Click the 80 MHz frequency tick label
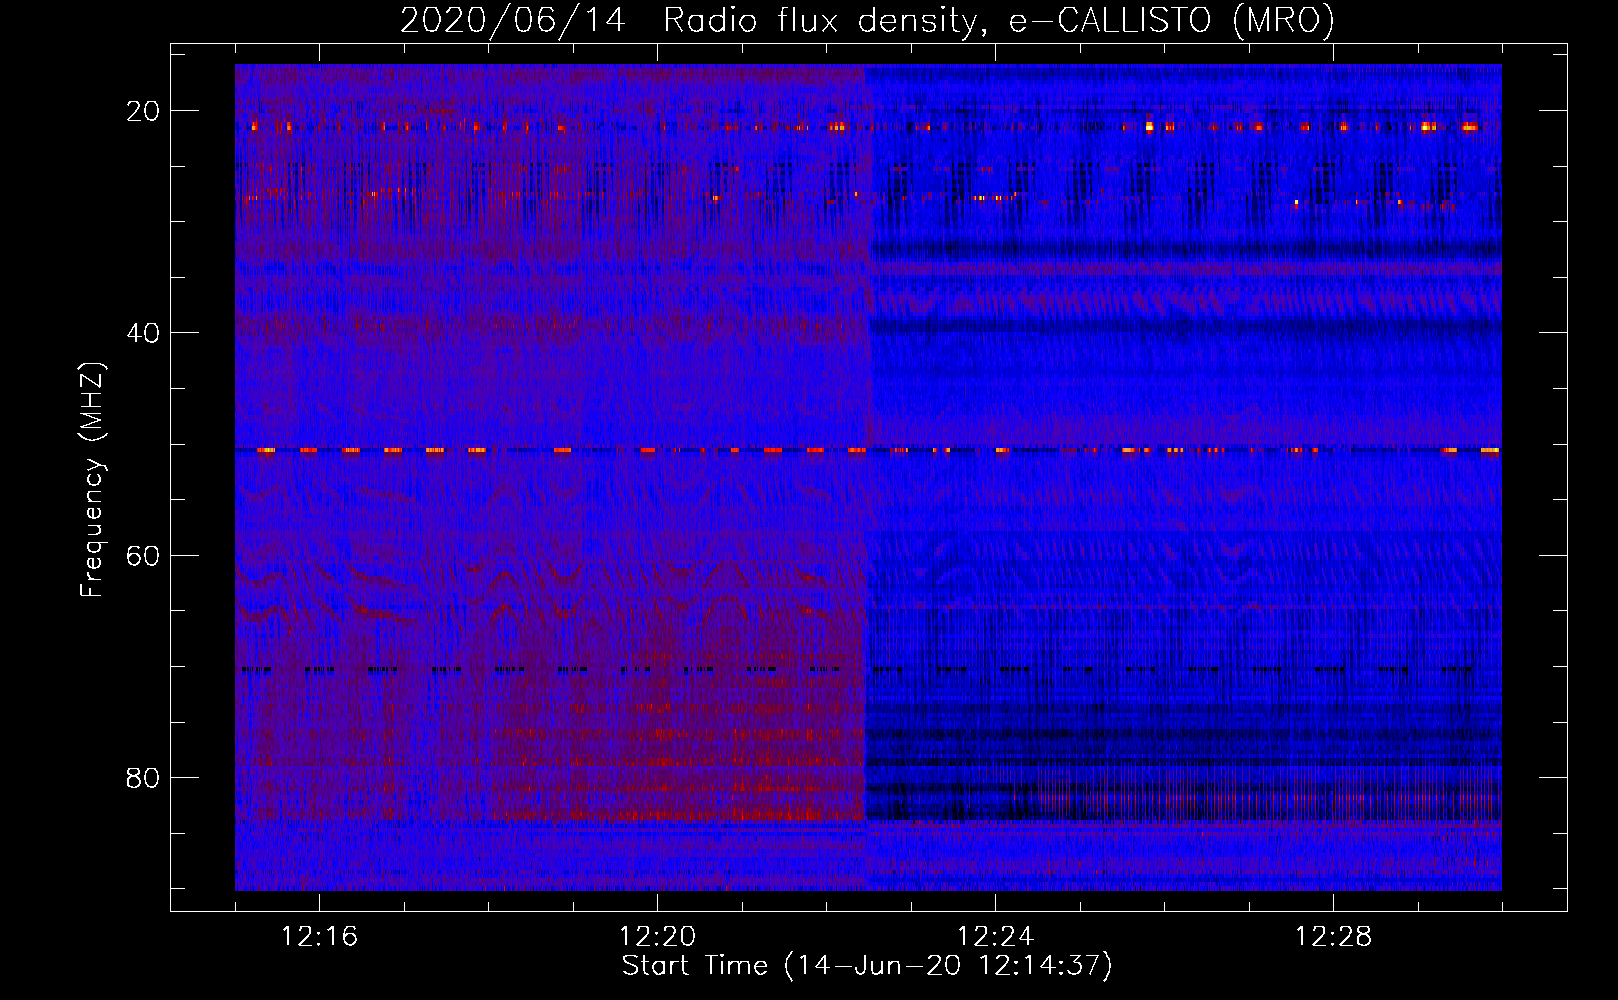This screenshot has height=1000, width=1618. [x=143, y=777]
